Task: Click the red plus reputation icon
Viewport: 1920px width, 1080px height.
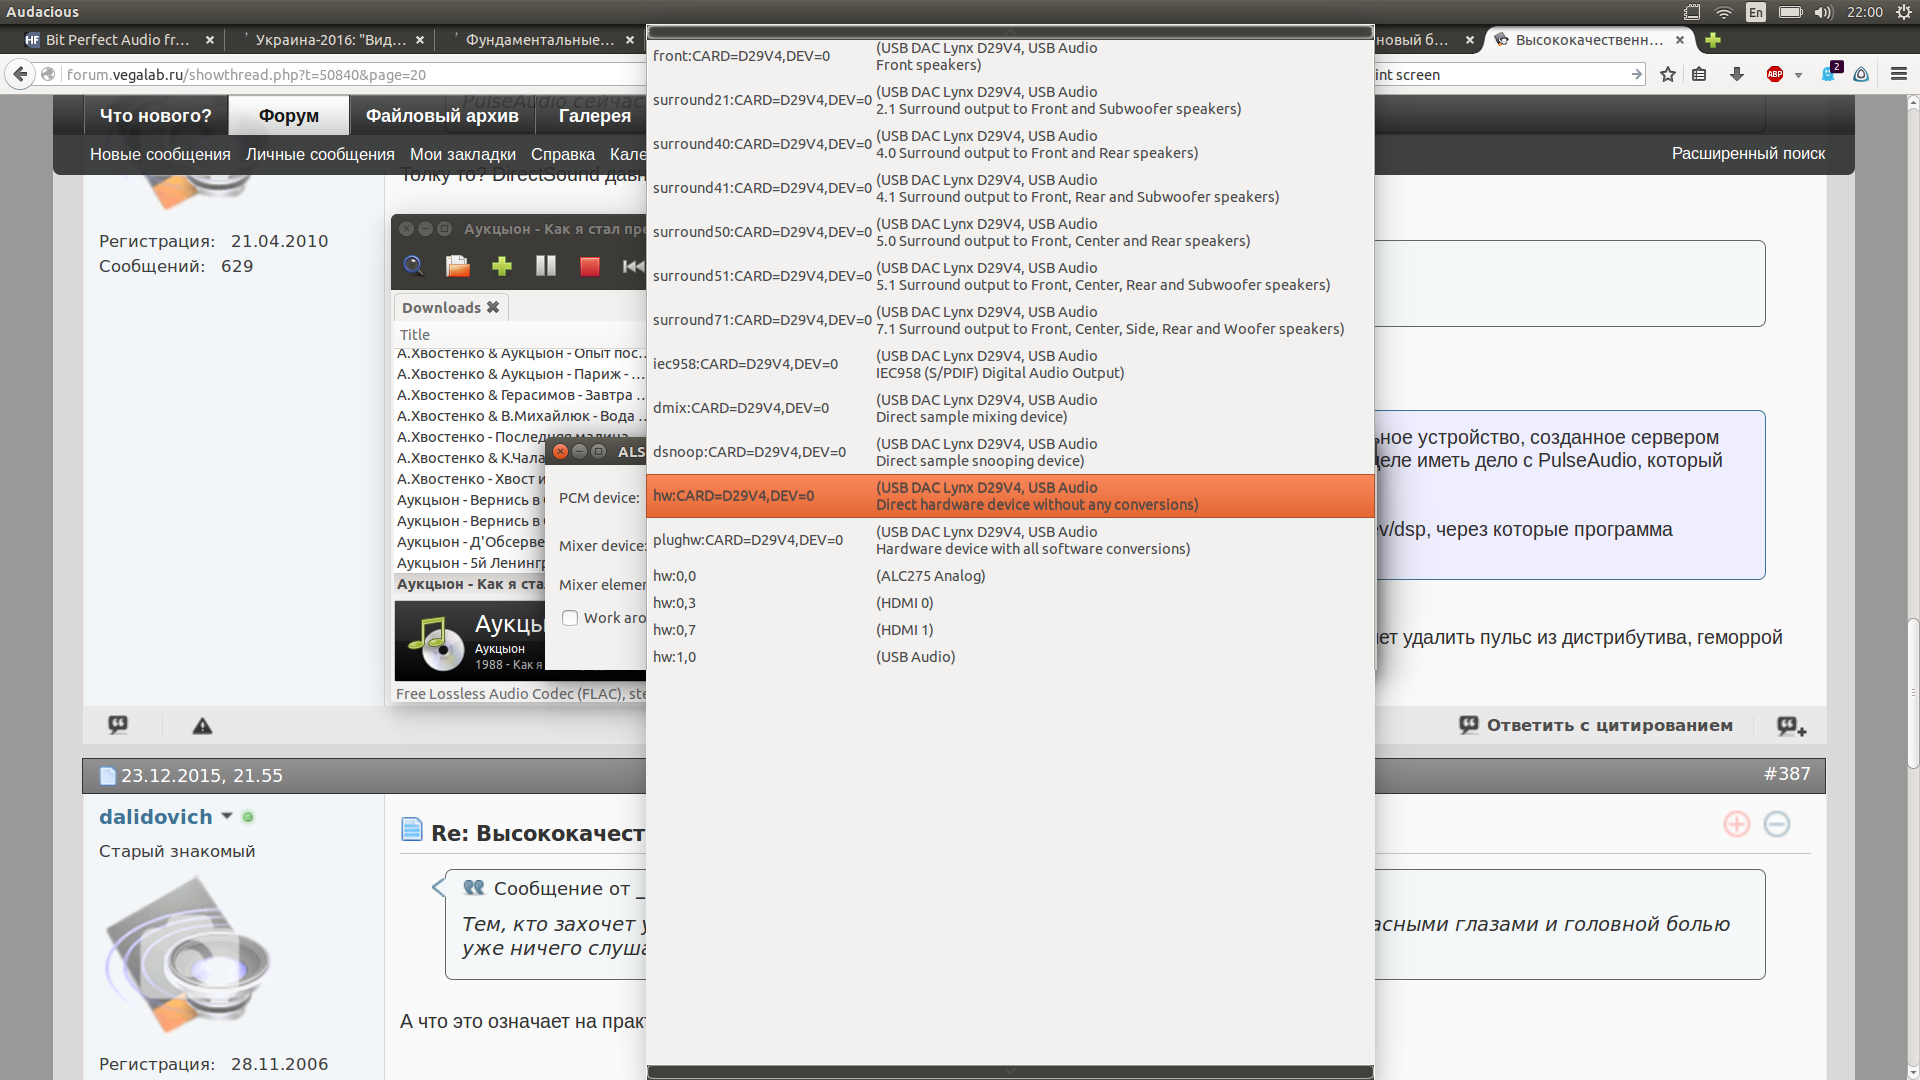Action: [x=1737, y=824]
